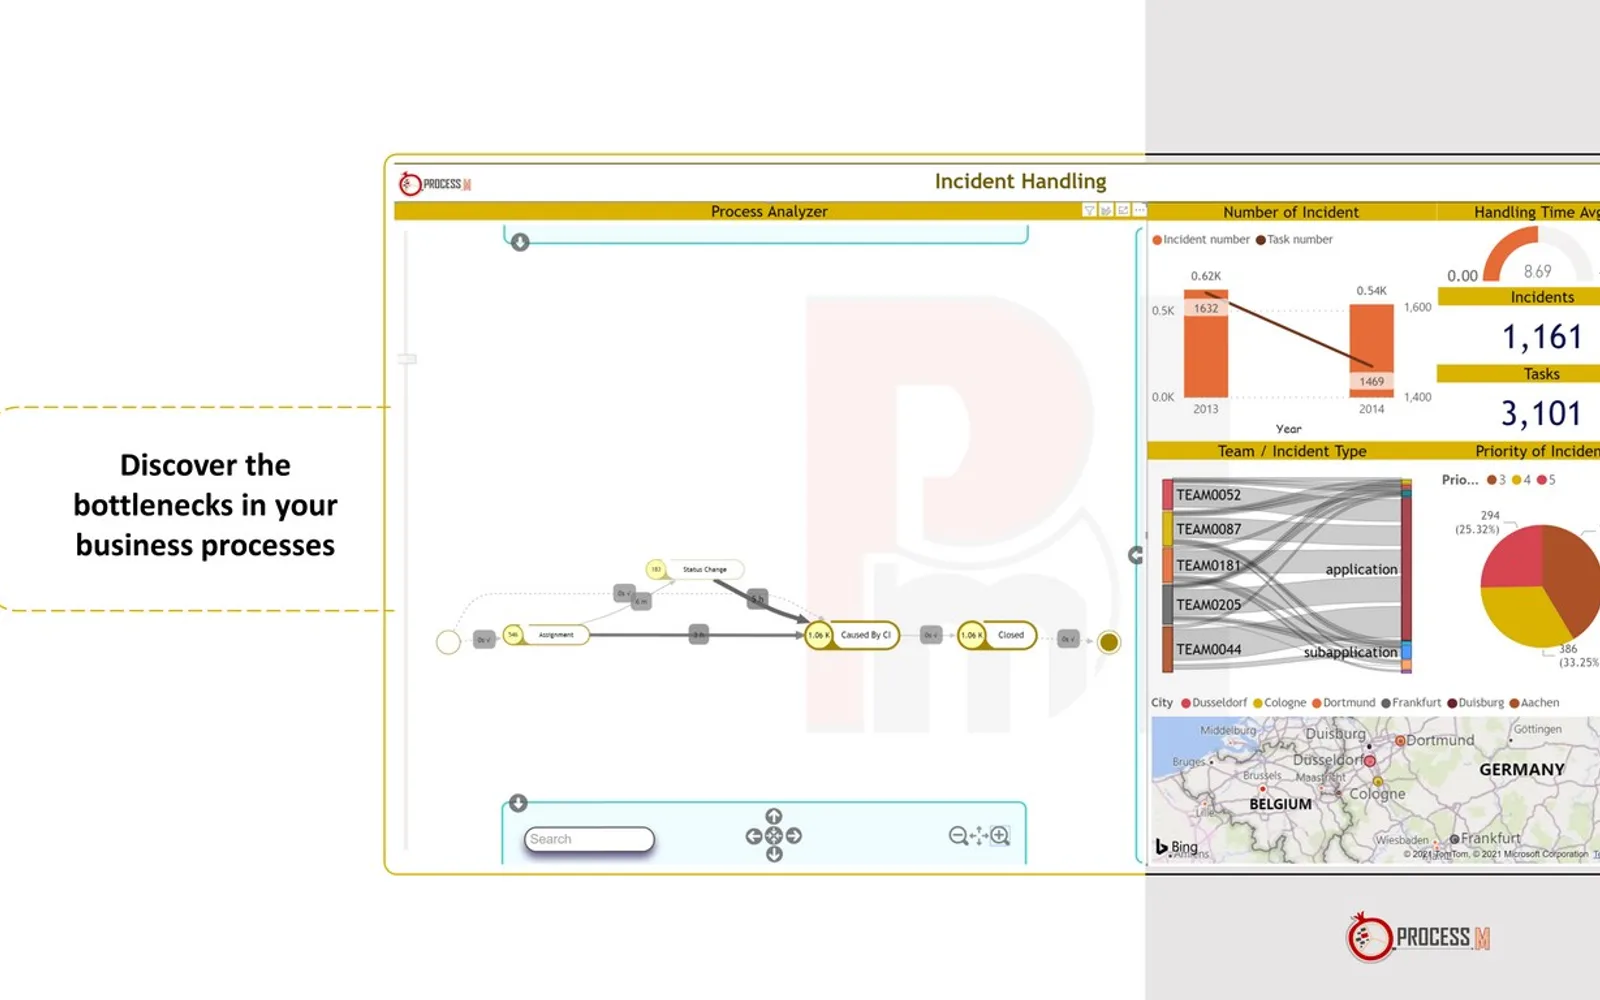The height and width of the screenshot is (1000, 1600).
Task: Click the Incidents value 1,161
Action: tap(1542, 337)
